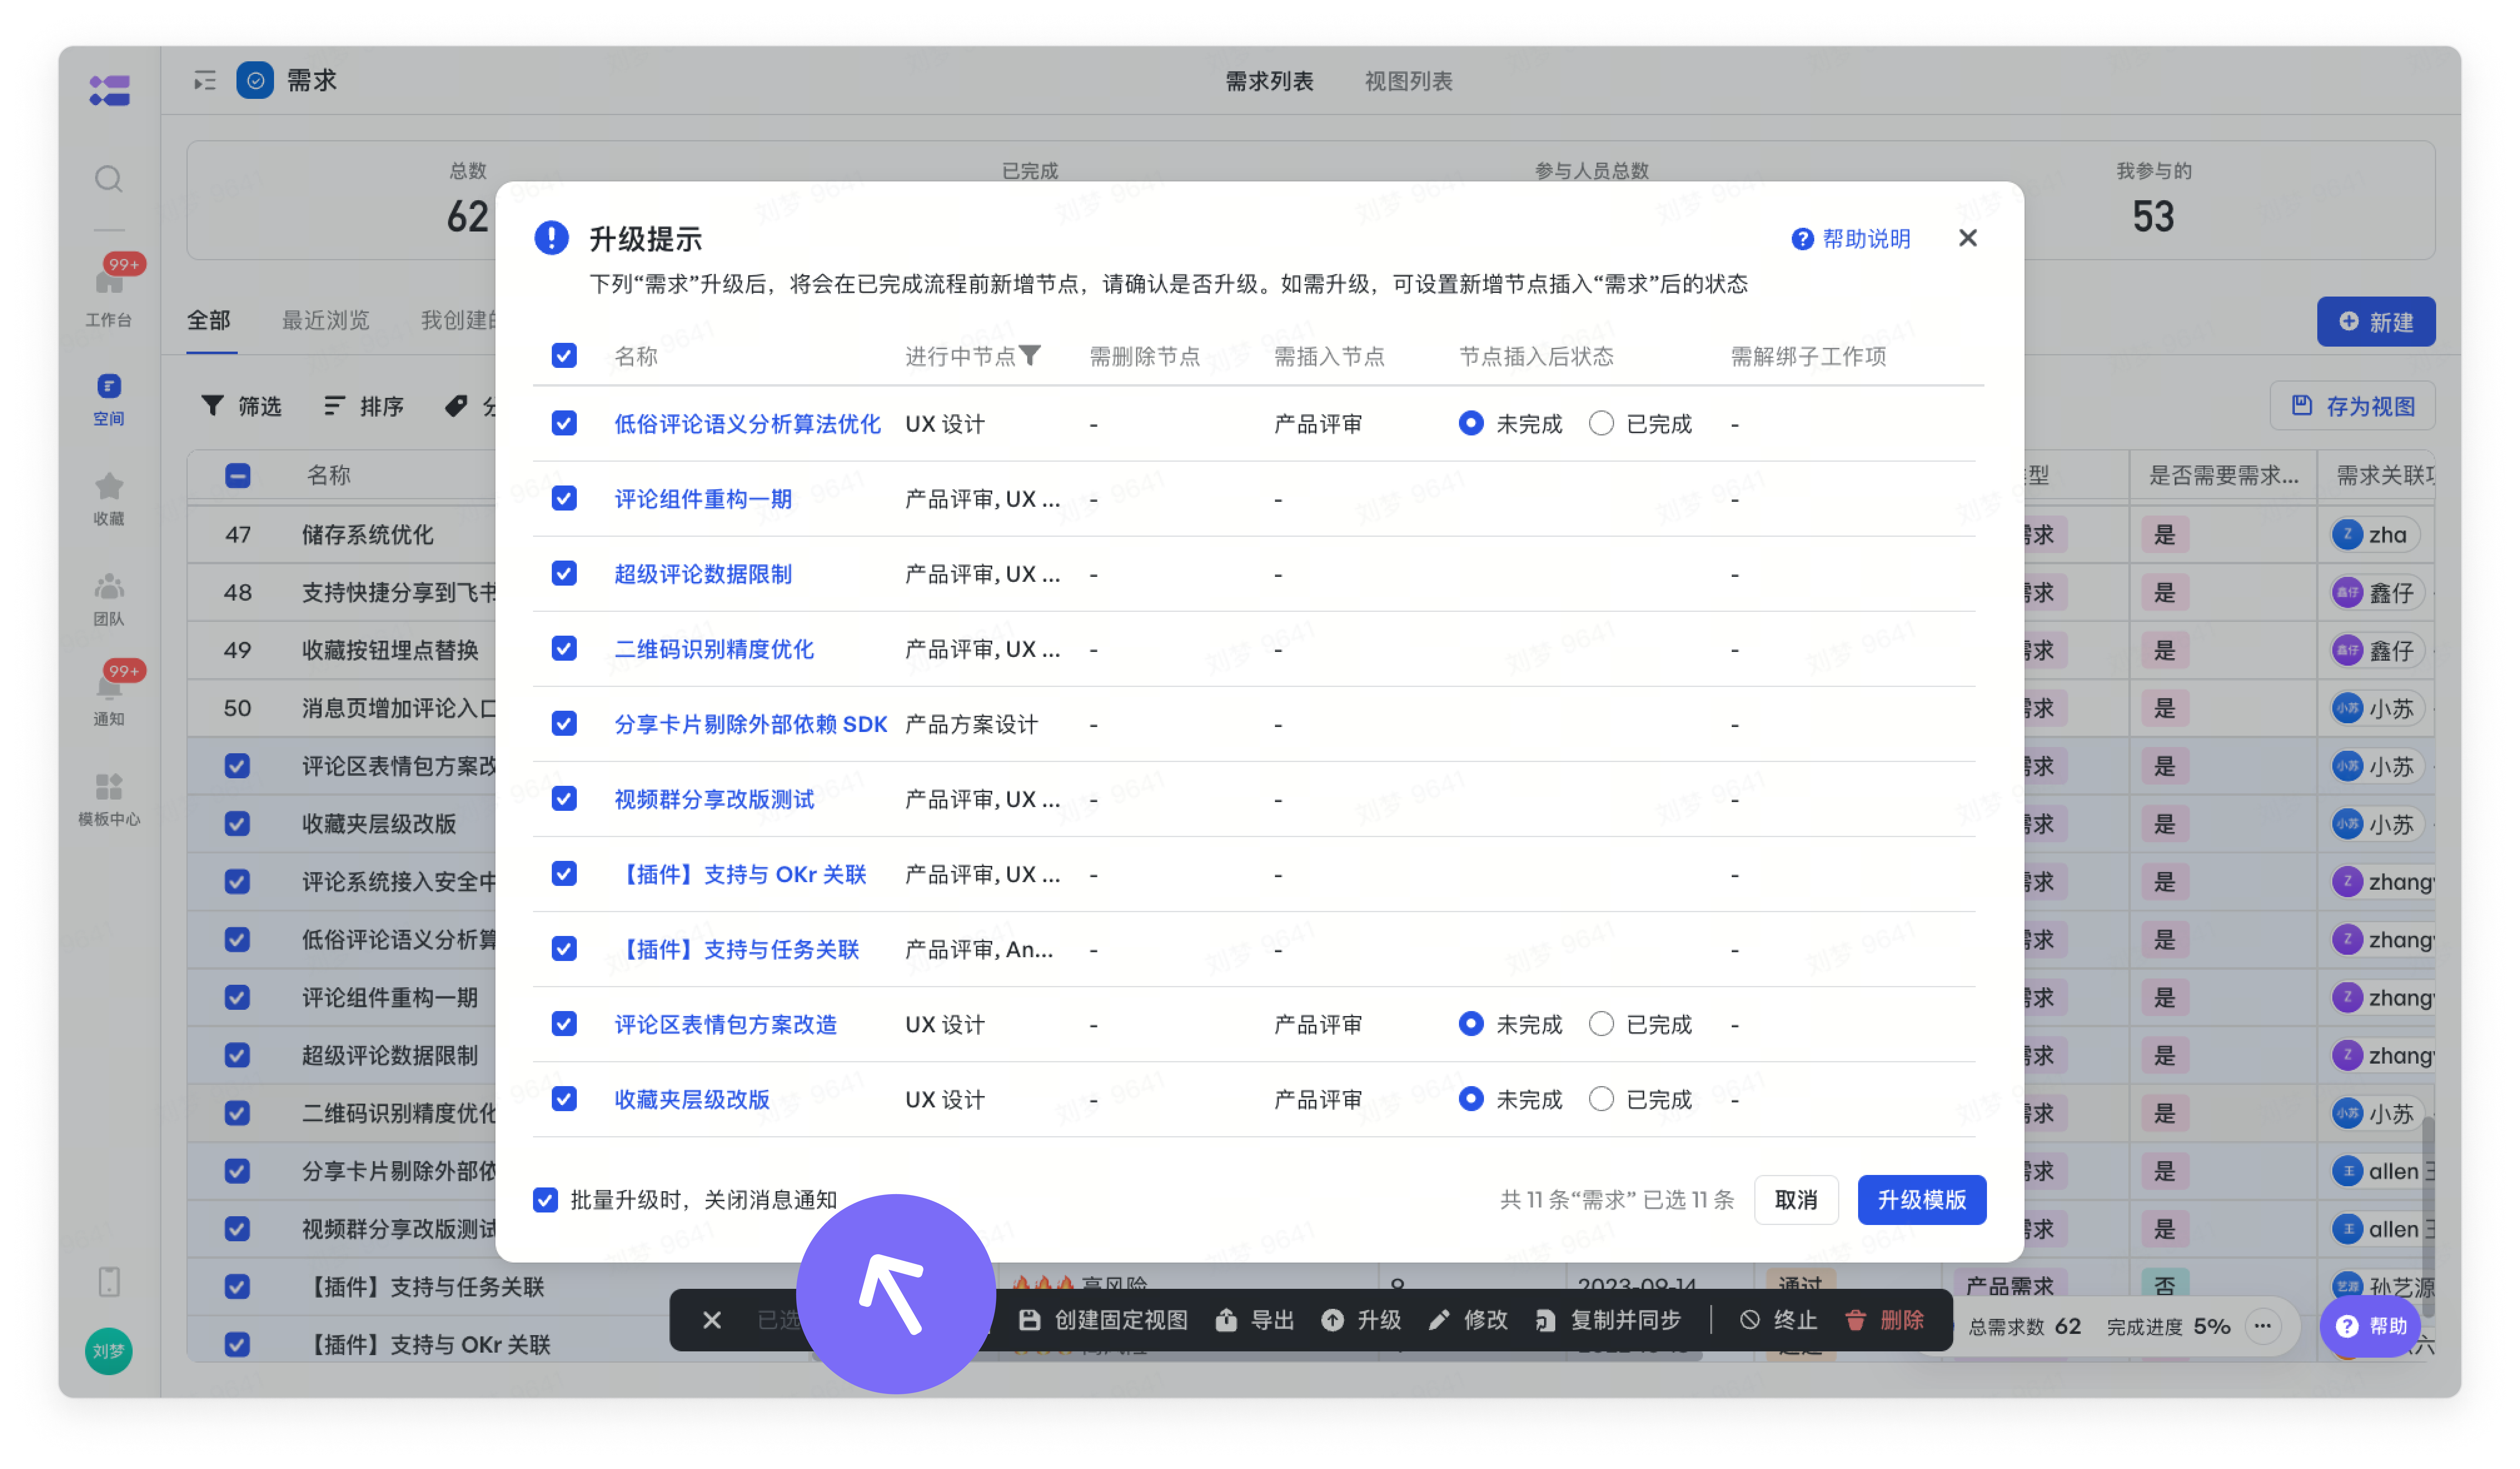Uncheck 分享卡片剔除外部依赖 SDK in dialog
Image resolution: width=2520 pixels, height=1469 pixels.
(564, 723)
